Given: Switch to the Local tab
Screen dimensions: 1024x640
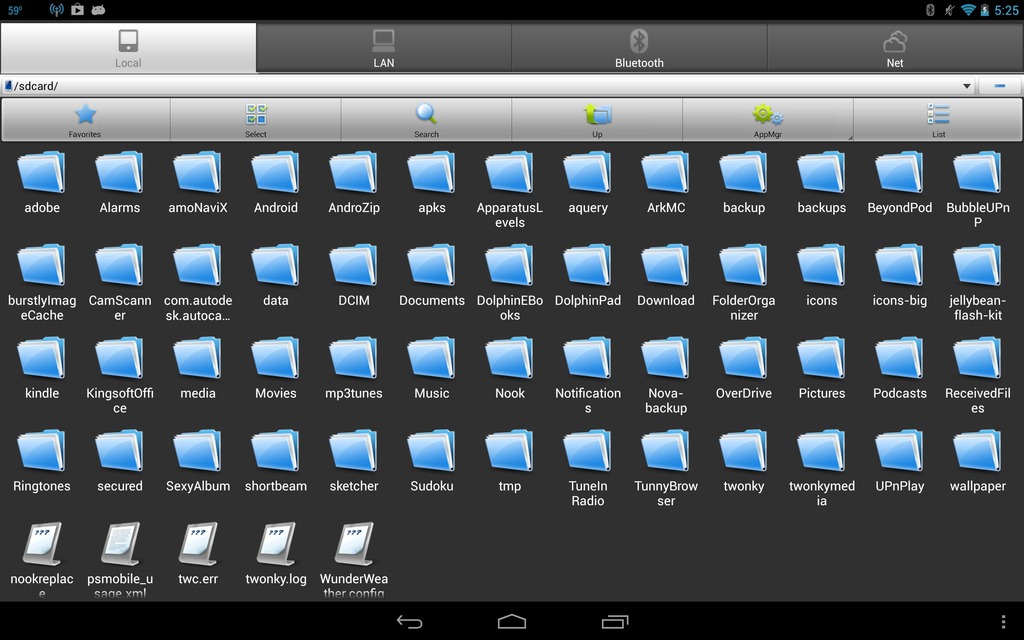Looking at the screenshot, I should 129,48.
